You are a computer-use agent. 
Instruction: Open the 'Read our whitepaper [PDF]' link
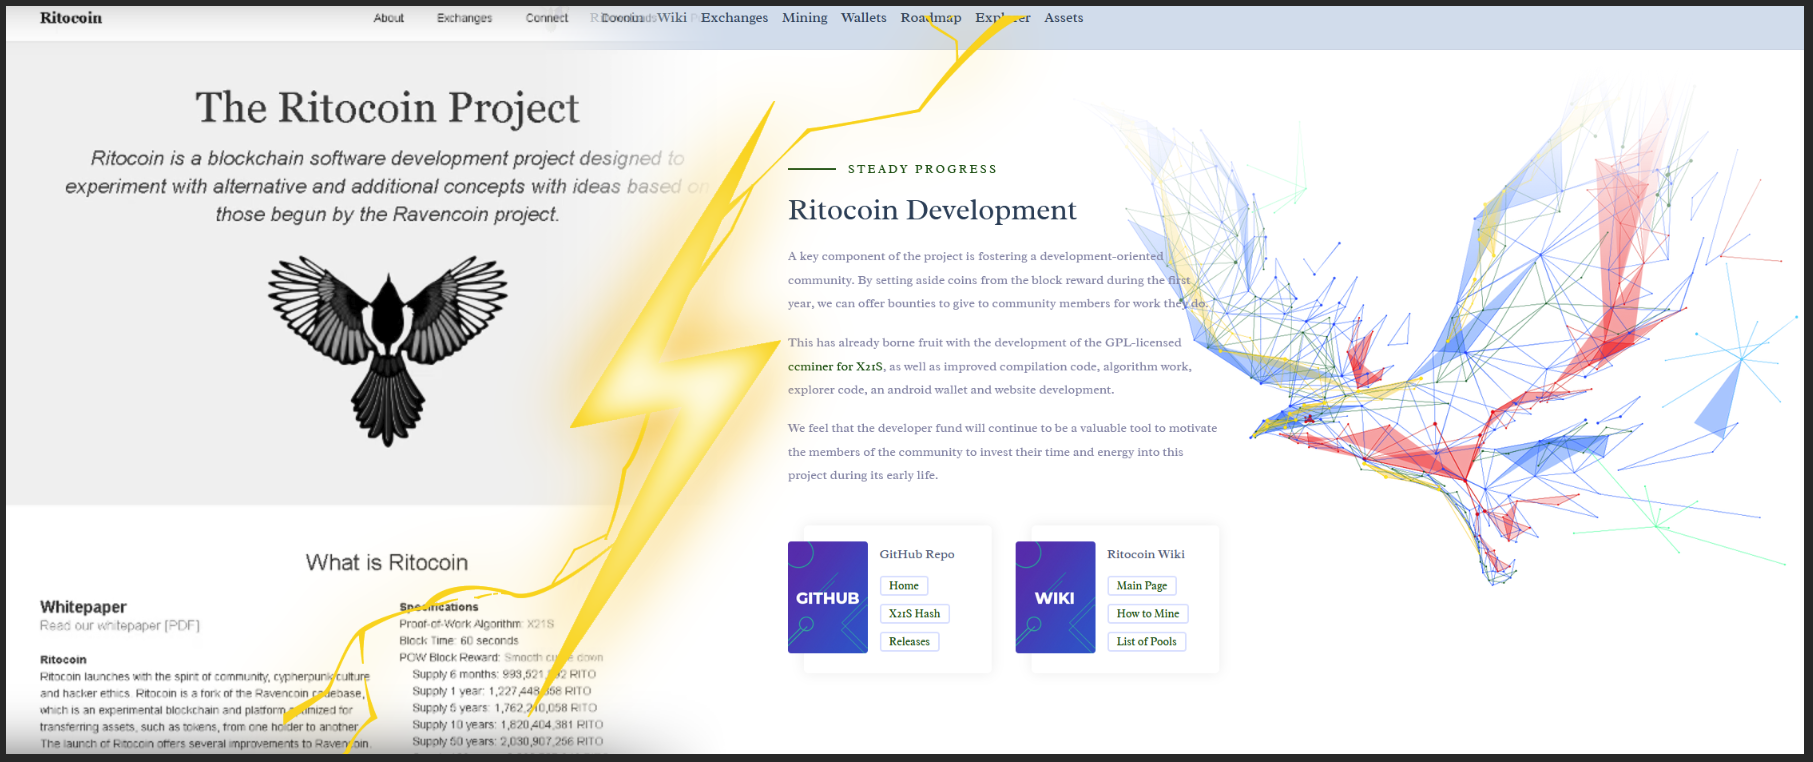pyautogui.click(x=120, y=626)
